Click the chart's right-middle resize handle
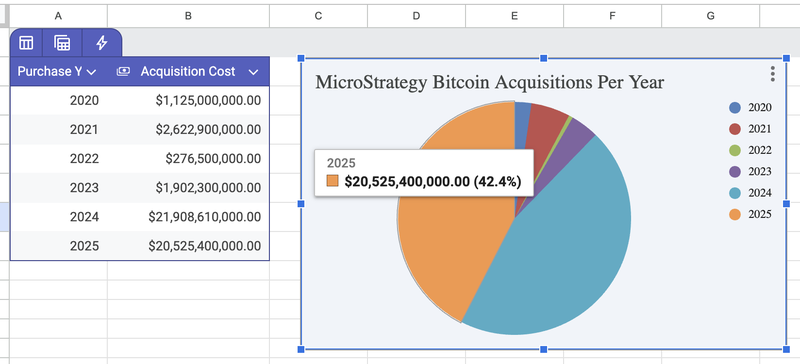Screen dimensions: 800x364 [x=786, y=204]
